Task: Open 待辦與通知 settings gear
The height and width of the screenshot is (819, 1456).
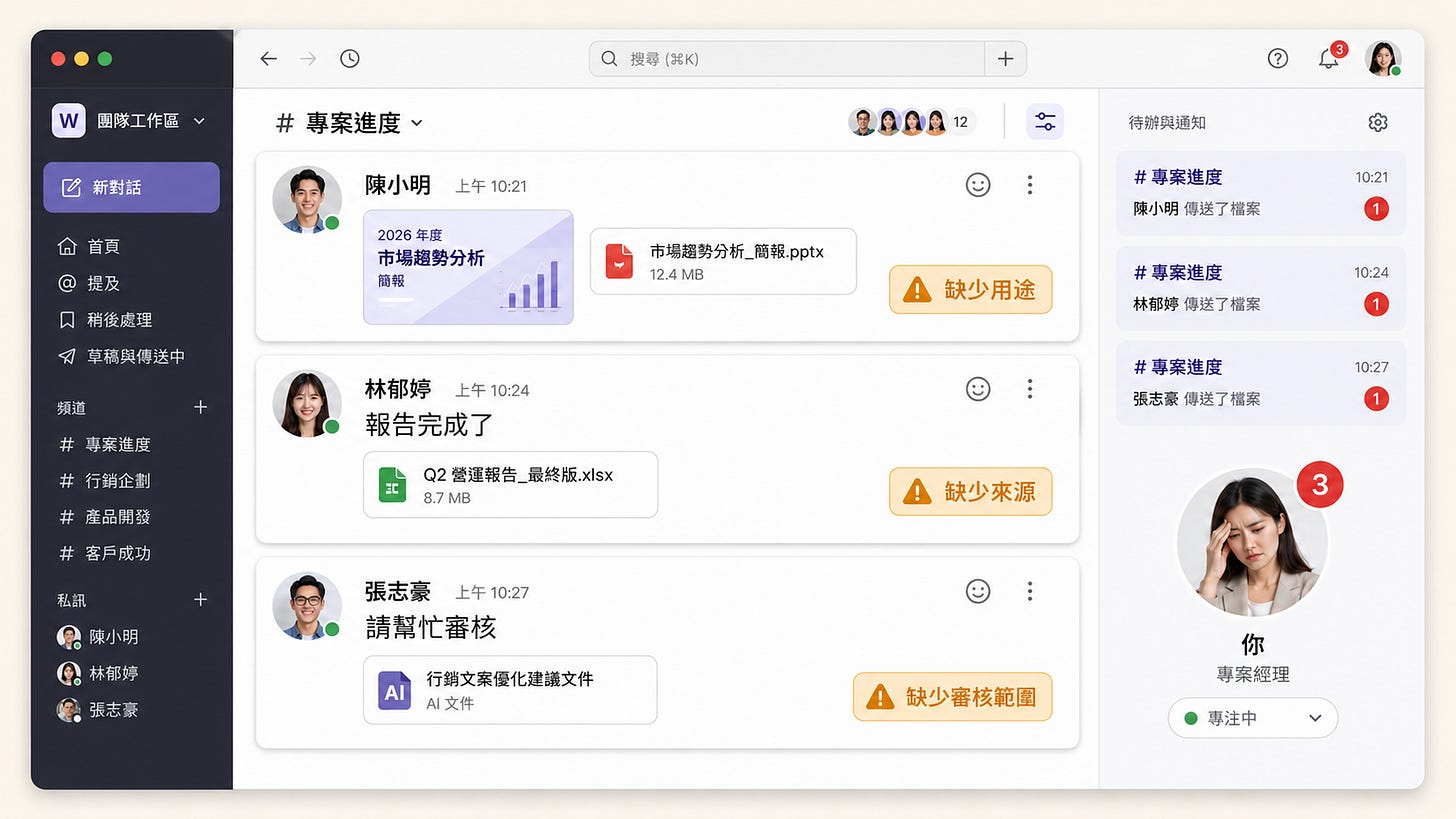Action: tap(1378, 122)
